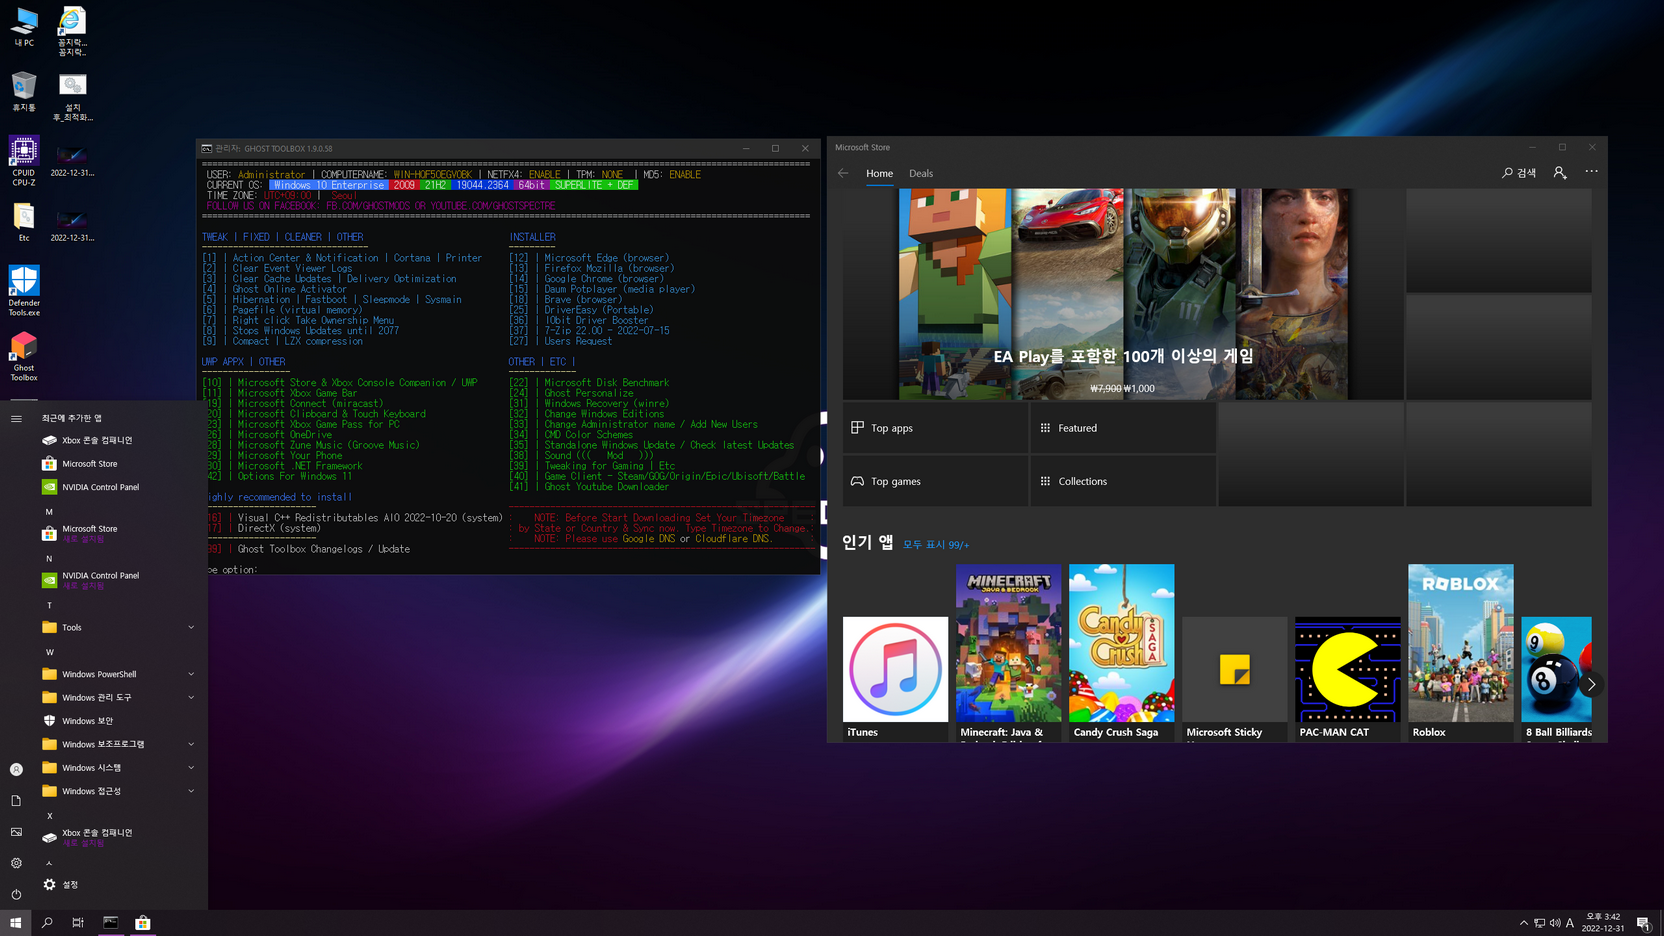Screen dimensions: 1664x936
Task: Open 설정 entry in Start list
Action: pos(120,885)
